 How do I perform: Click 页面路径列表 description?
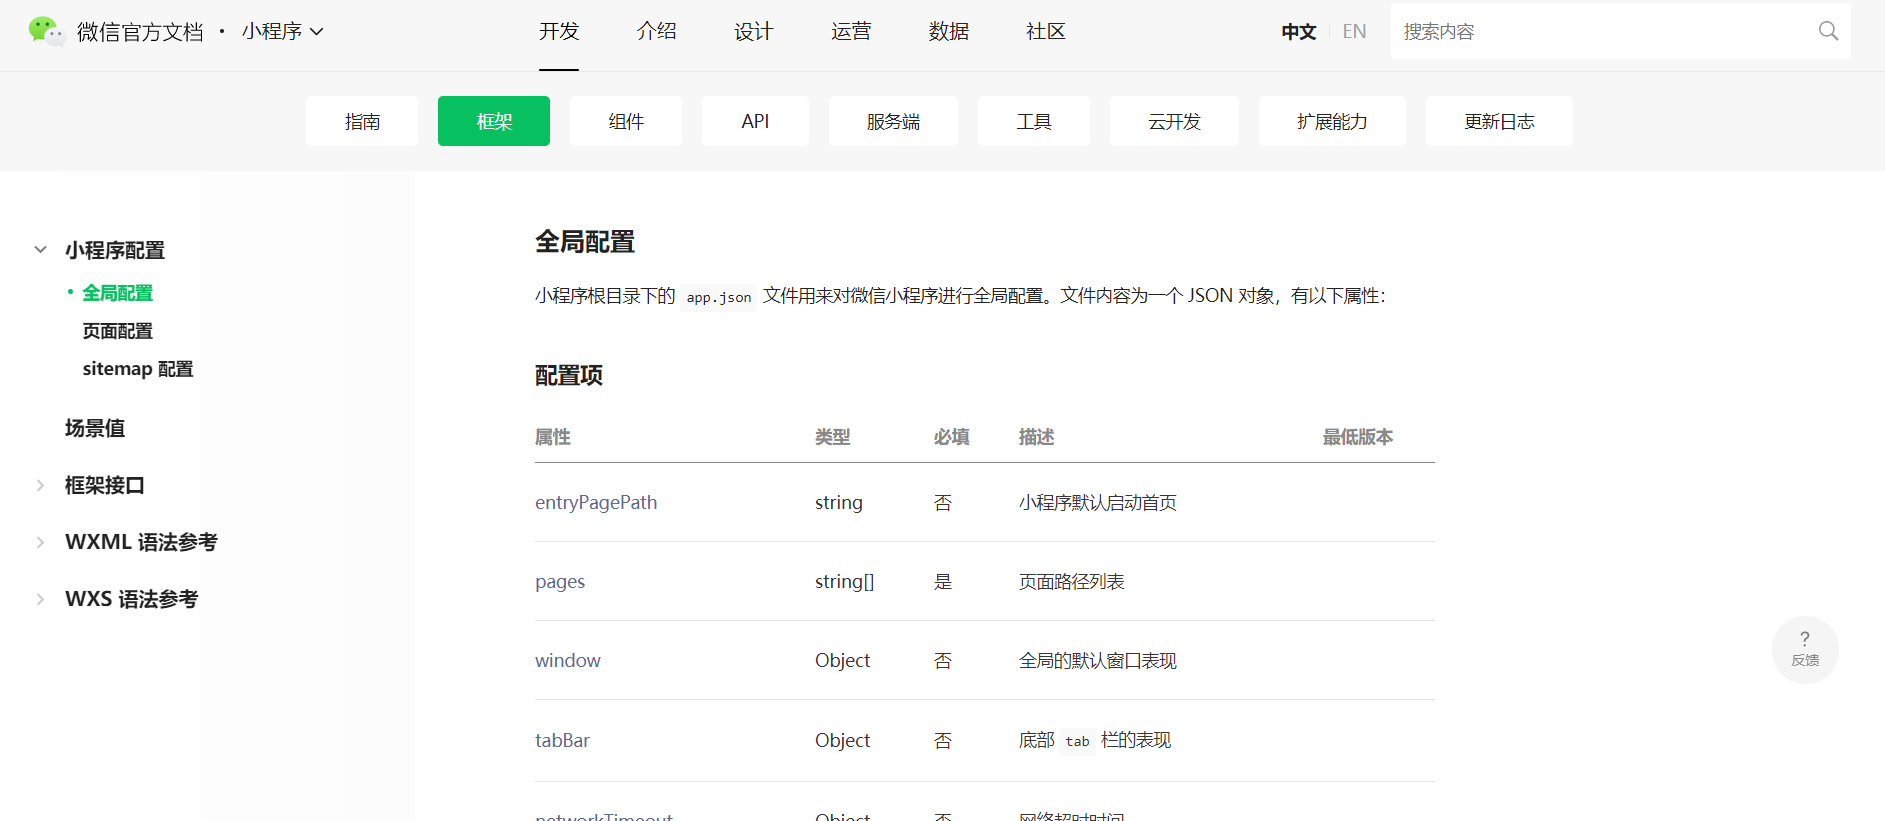(1072, 581)
